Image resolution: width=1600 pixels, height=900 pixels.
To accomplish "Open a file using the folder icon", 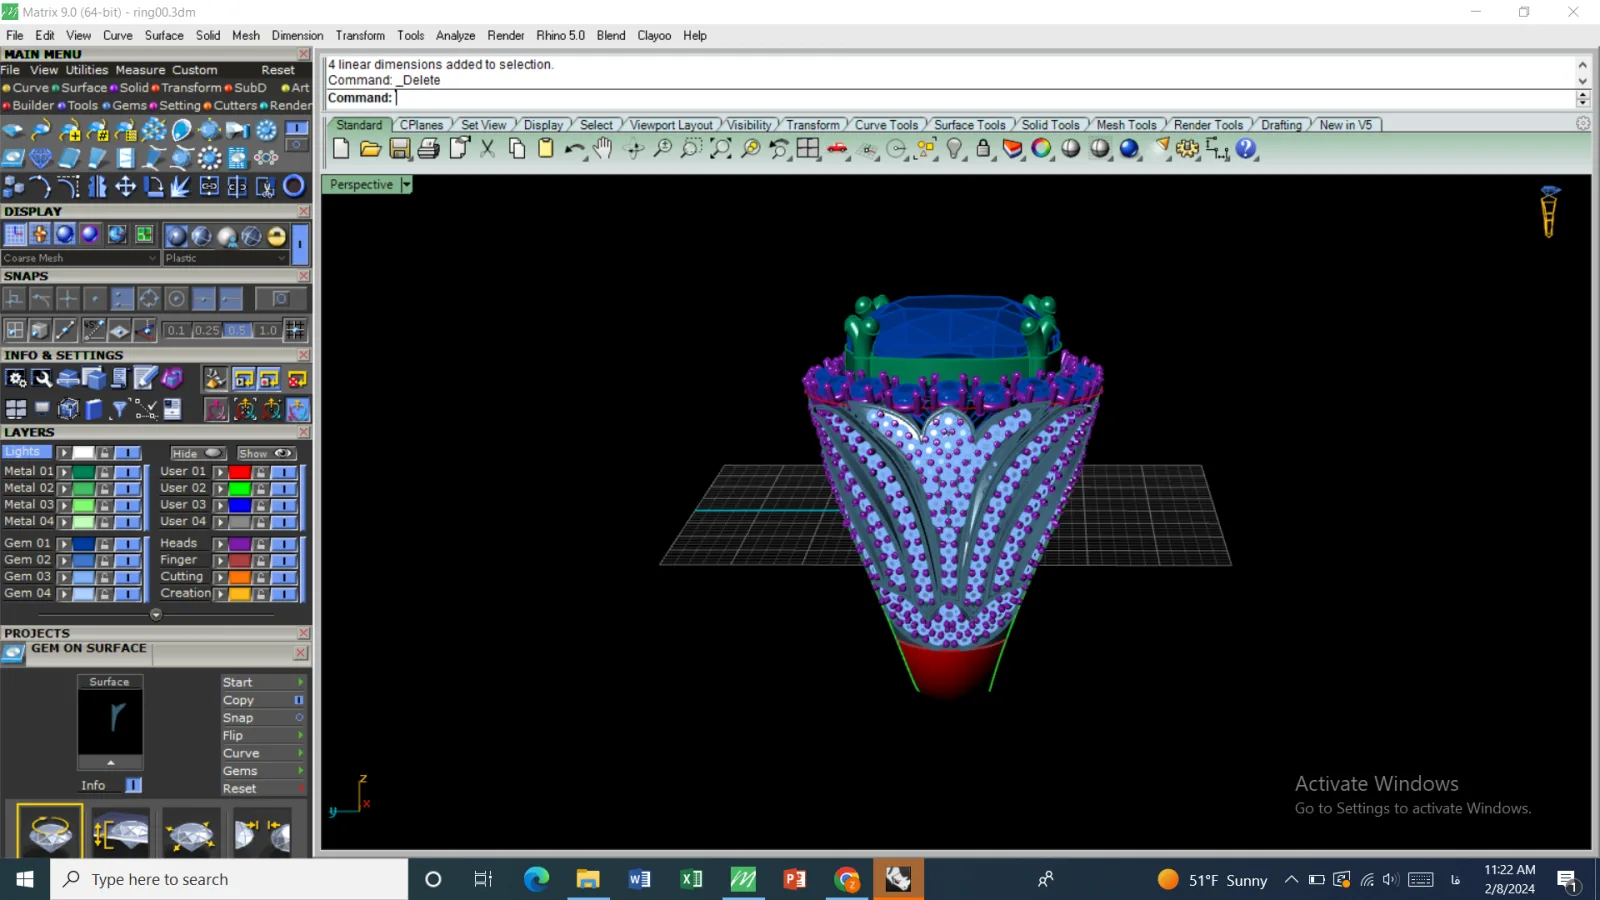I will pyautogui.click(x=370, y=149).
